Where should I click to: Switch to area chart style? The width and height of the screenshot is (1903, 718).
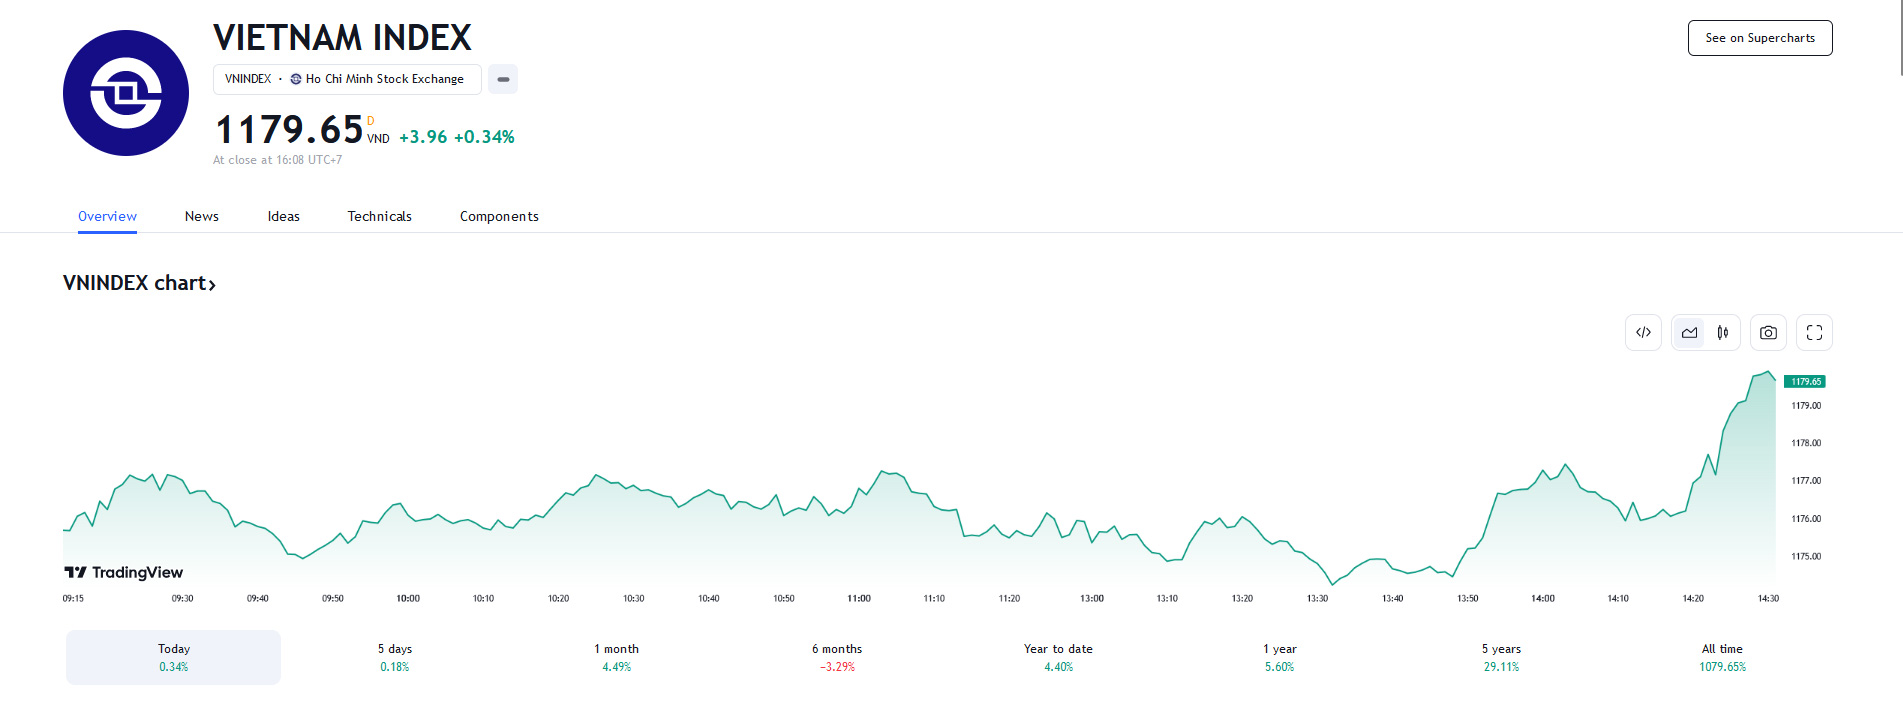(x=1689, y=333)
